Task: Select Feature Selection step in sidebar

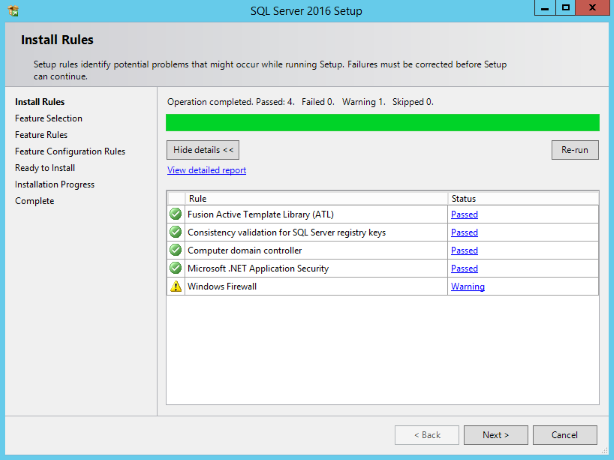Action: coord(49,118)
